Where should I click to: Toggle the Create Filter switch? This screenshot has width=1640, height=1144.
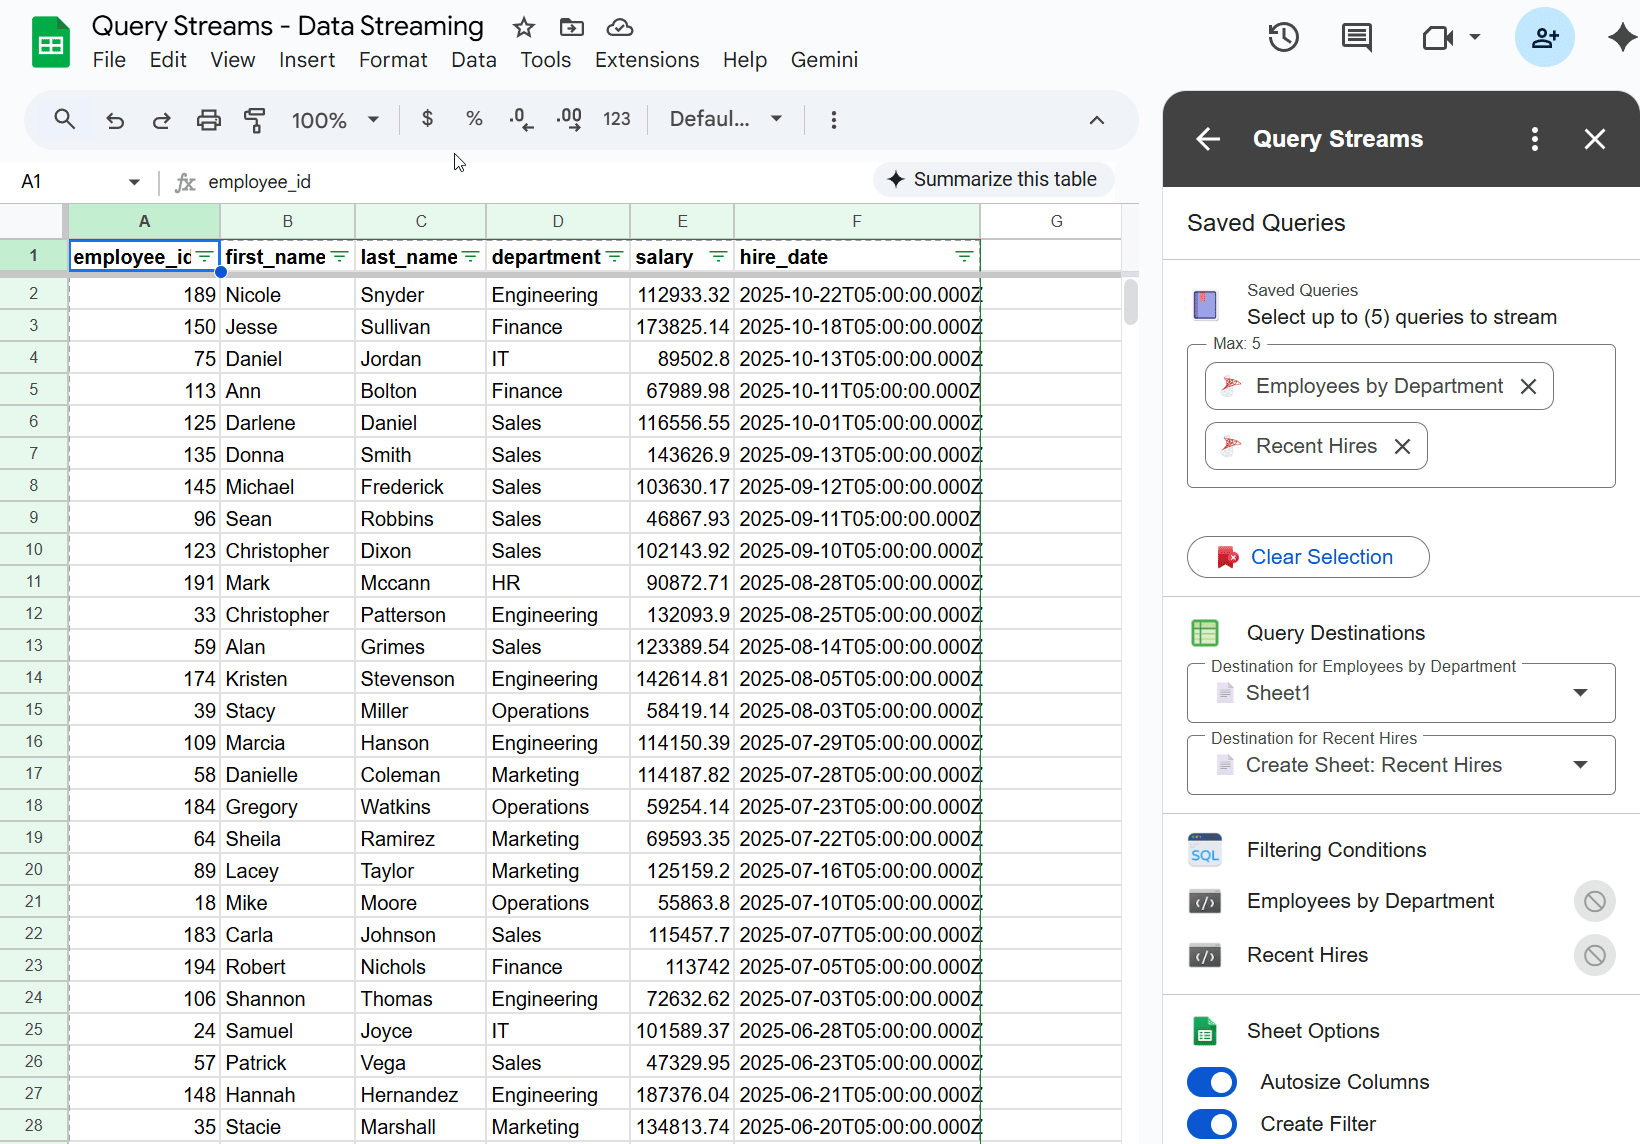(1212, 1124)
